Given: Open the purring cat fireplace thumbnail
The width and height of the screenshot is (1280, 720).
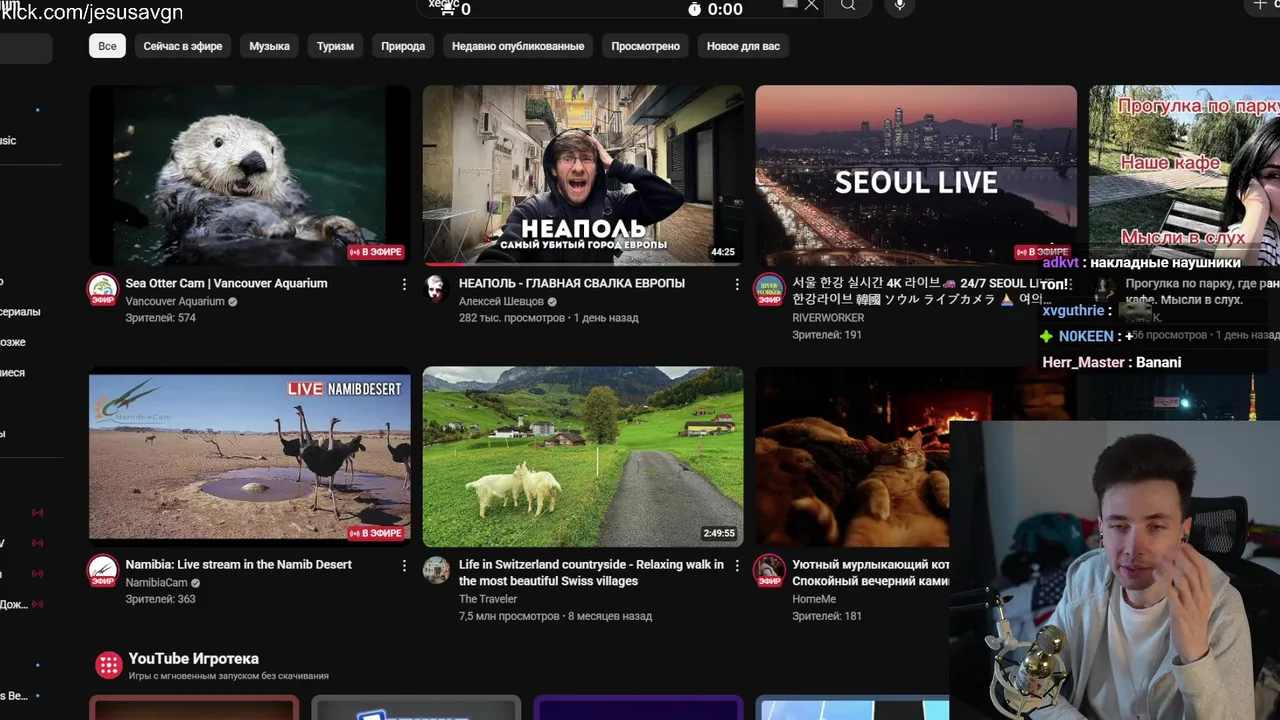Looking at the screenshot, I should tap(852, 456).
